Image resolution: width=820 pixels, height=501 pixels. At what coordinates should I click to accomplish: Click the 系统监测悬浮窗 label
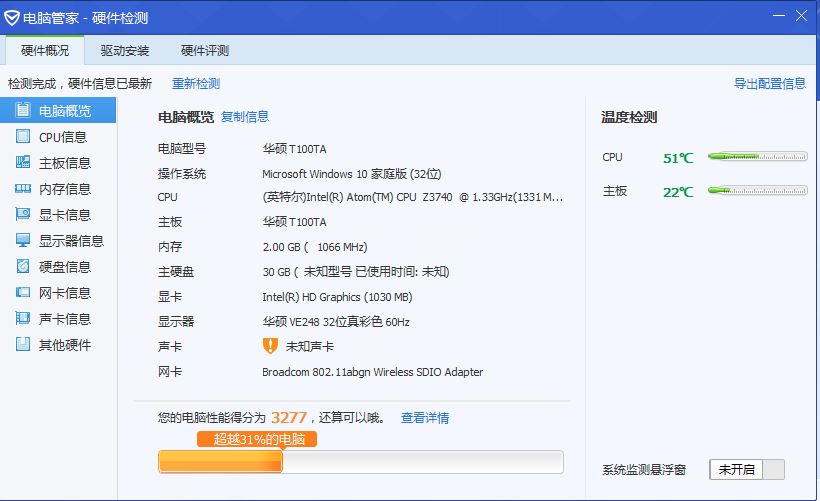[644, 470]
